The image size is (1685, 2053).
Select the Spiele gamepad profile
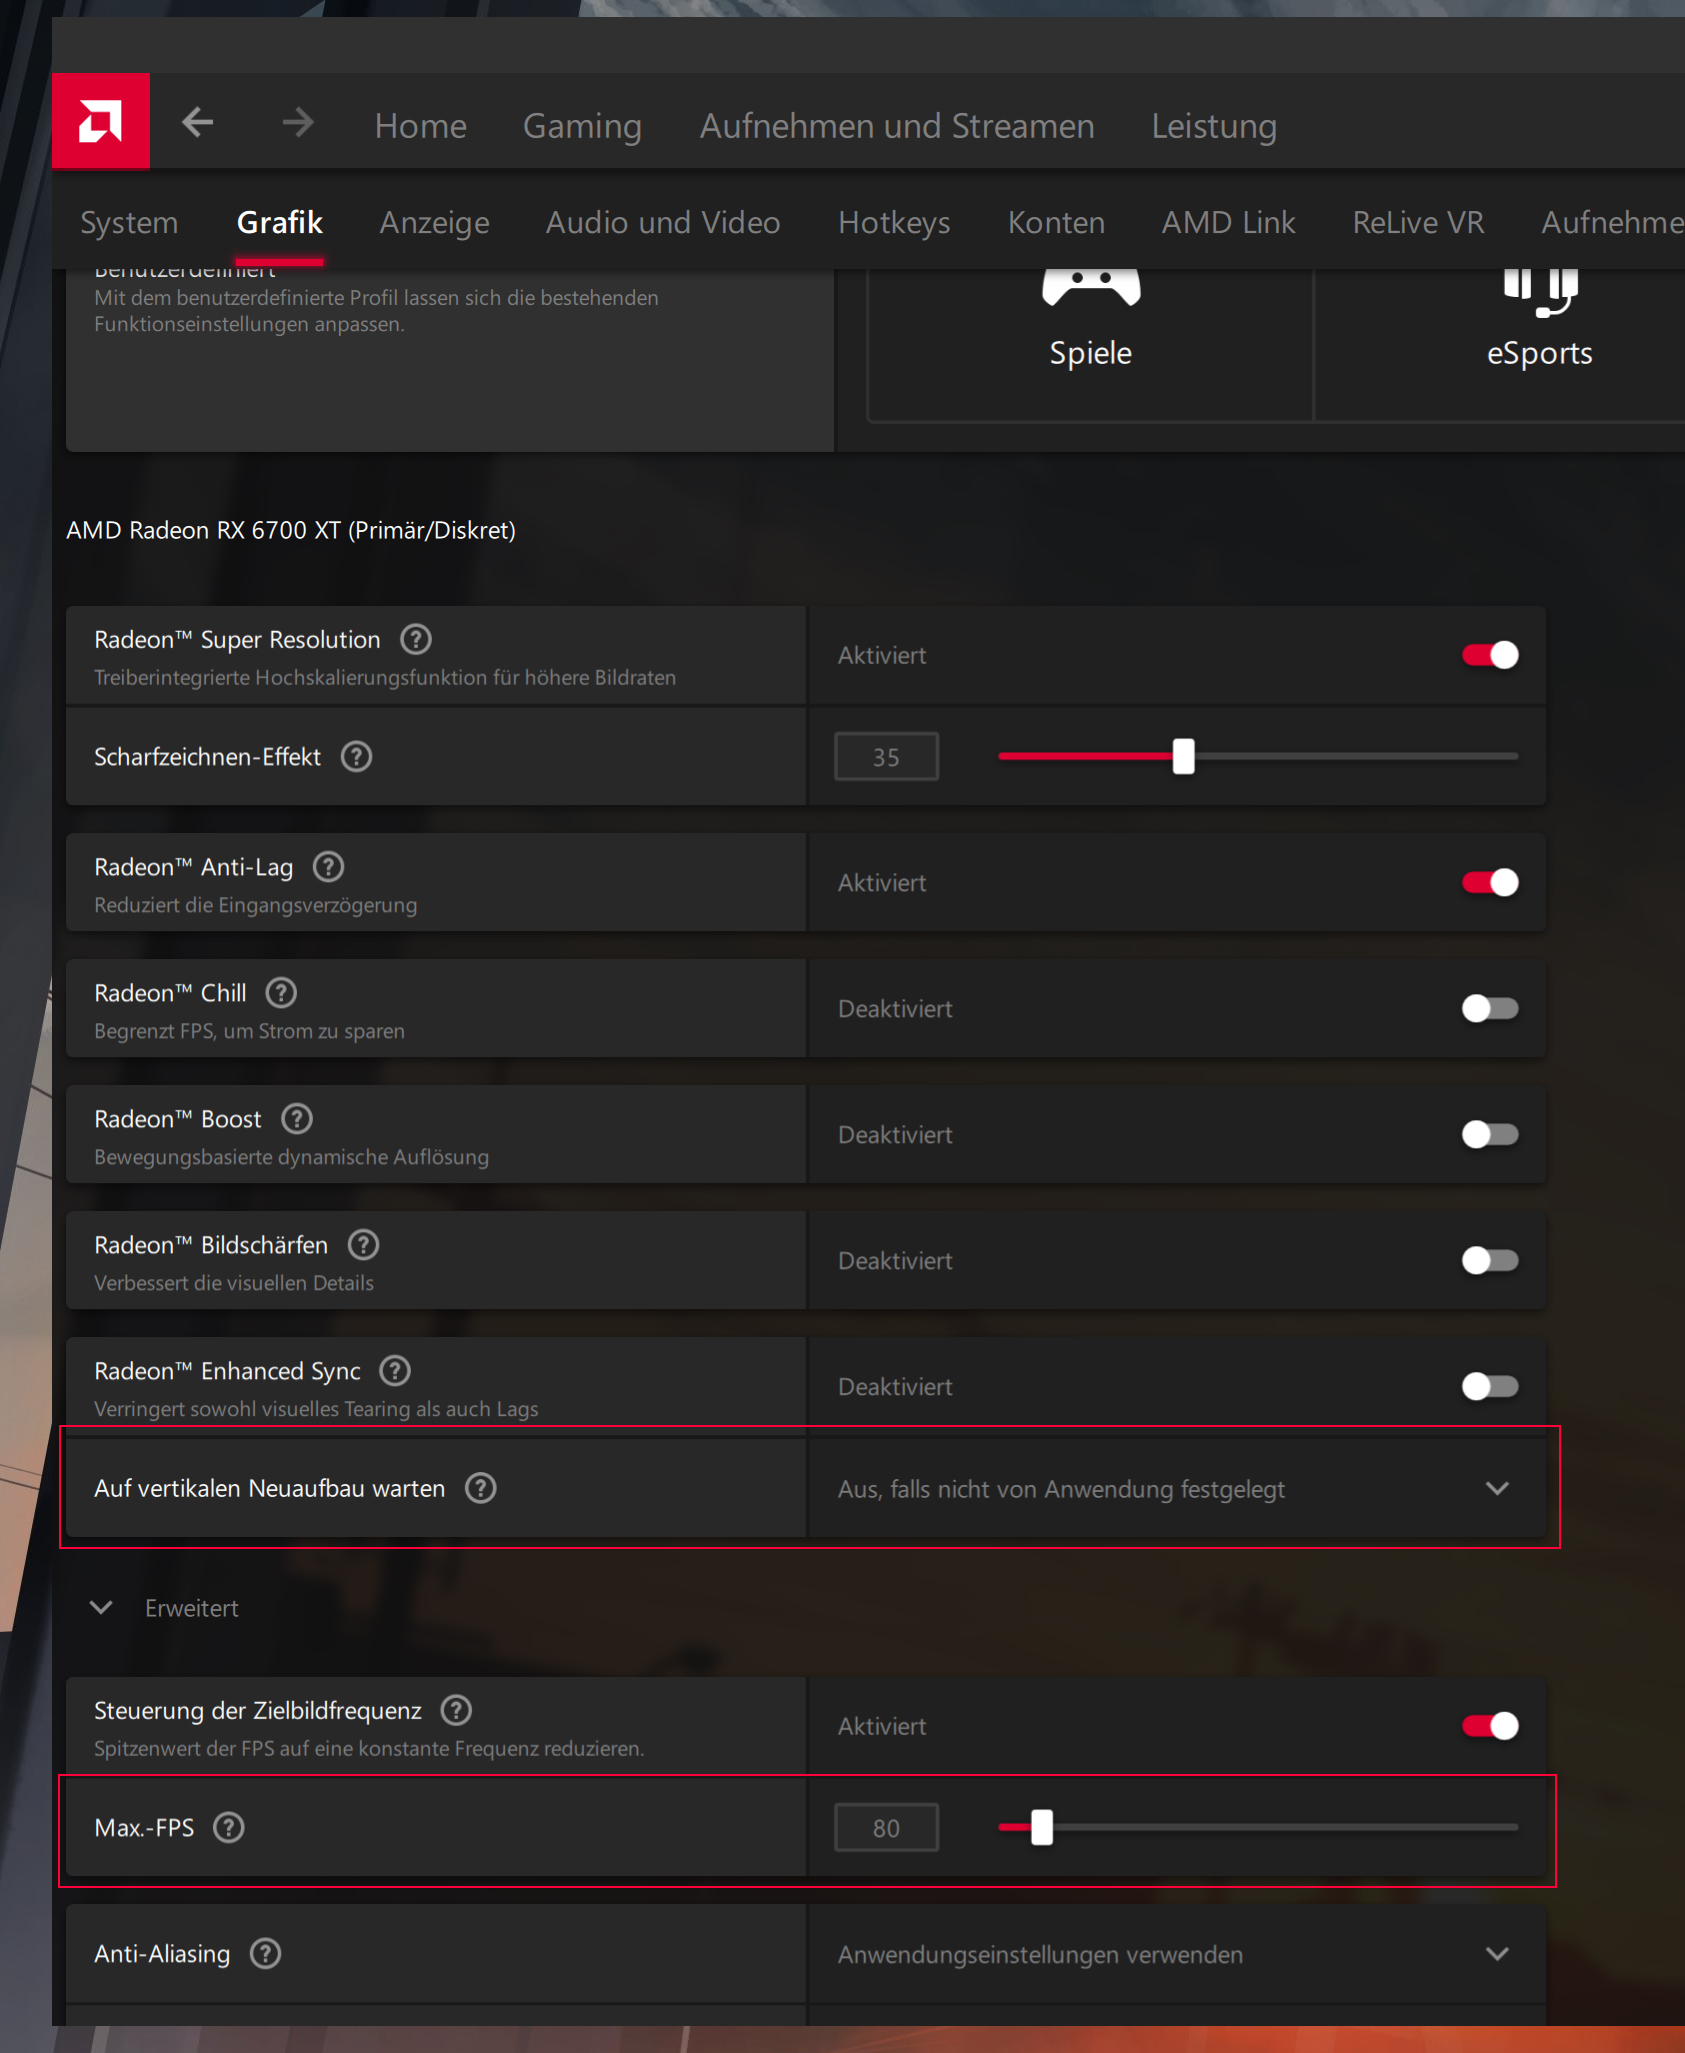1090,344
